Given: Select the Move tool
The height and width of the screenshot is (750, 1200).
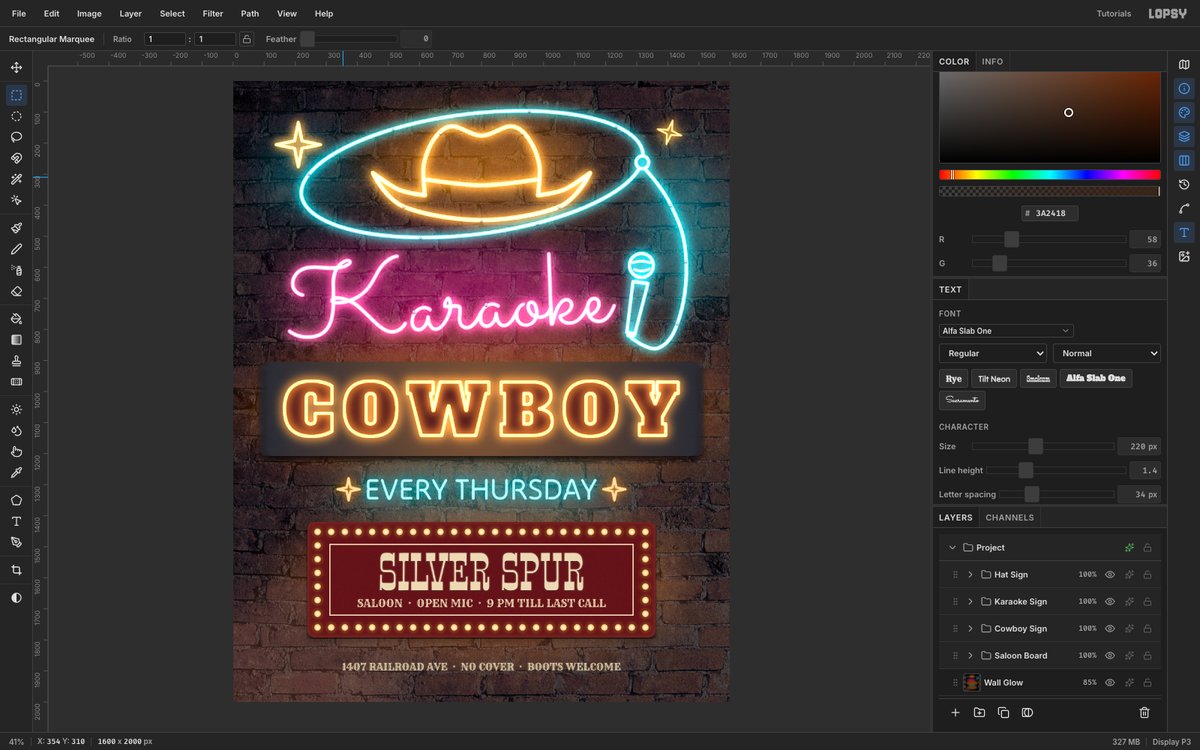Looking at the screenshot, I should (x=16, y=68).
